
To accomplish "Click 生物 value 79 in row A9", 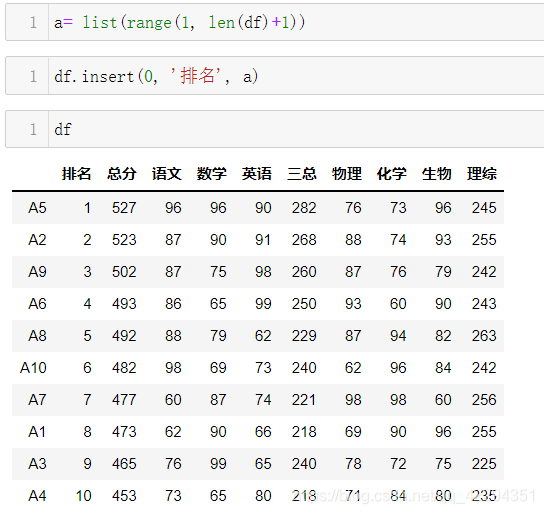I will click(443, 272).
